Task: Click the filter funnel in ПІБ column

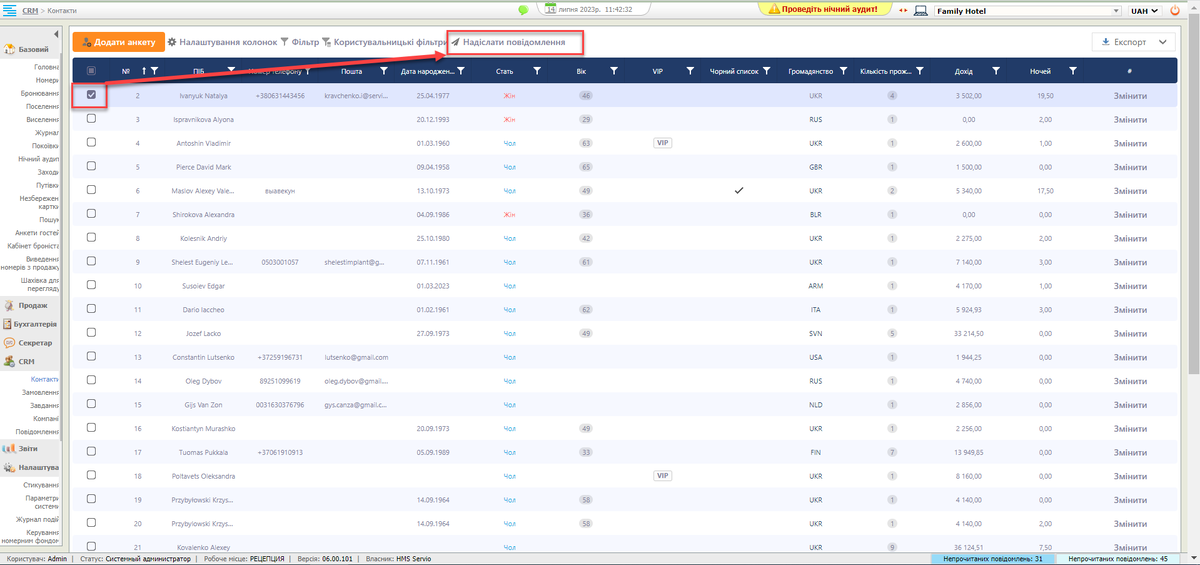Action: tap(232, 71)
